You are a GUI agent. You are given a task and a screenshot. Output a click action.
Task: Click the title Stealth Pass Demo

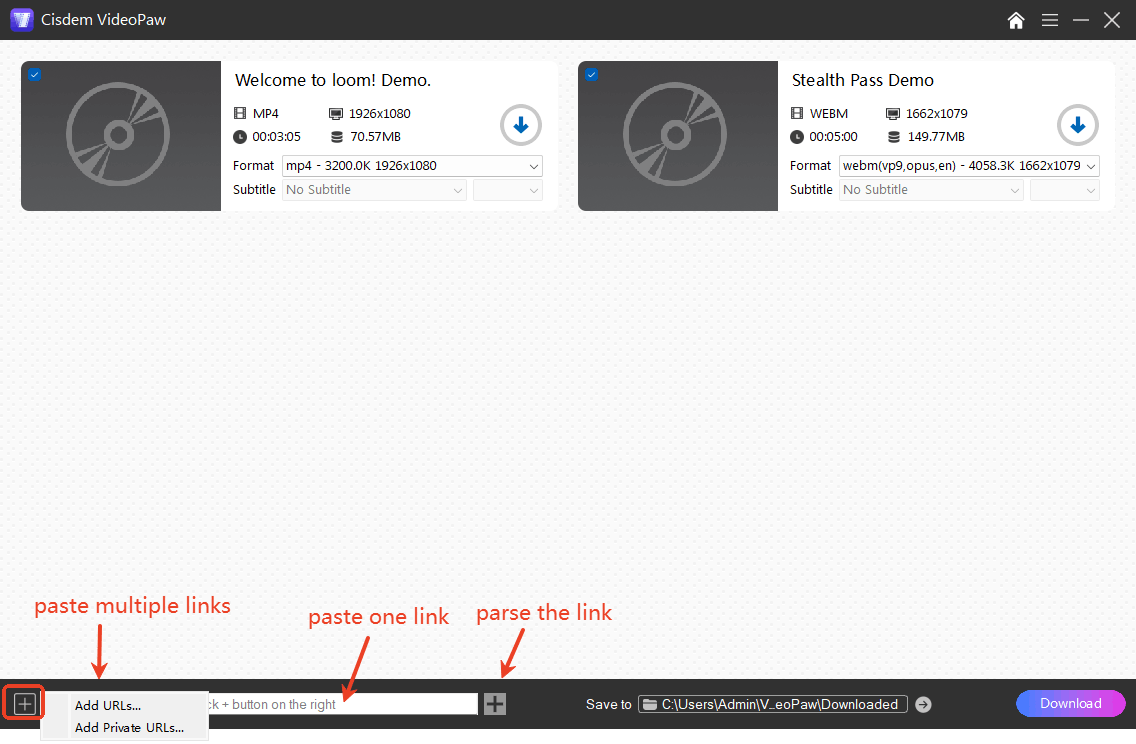click(862, 80)
